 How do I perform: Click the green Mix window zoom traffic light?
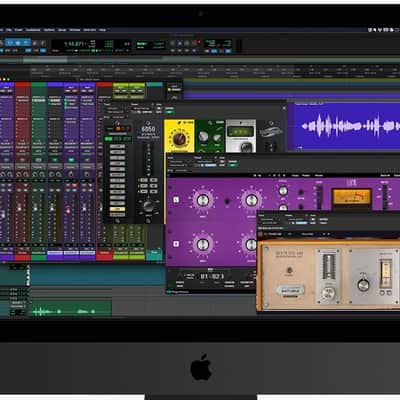click(8, 79)
